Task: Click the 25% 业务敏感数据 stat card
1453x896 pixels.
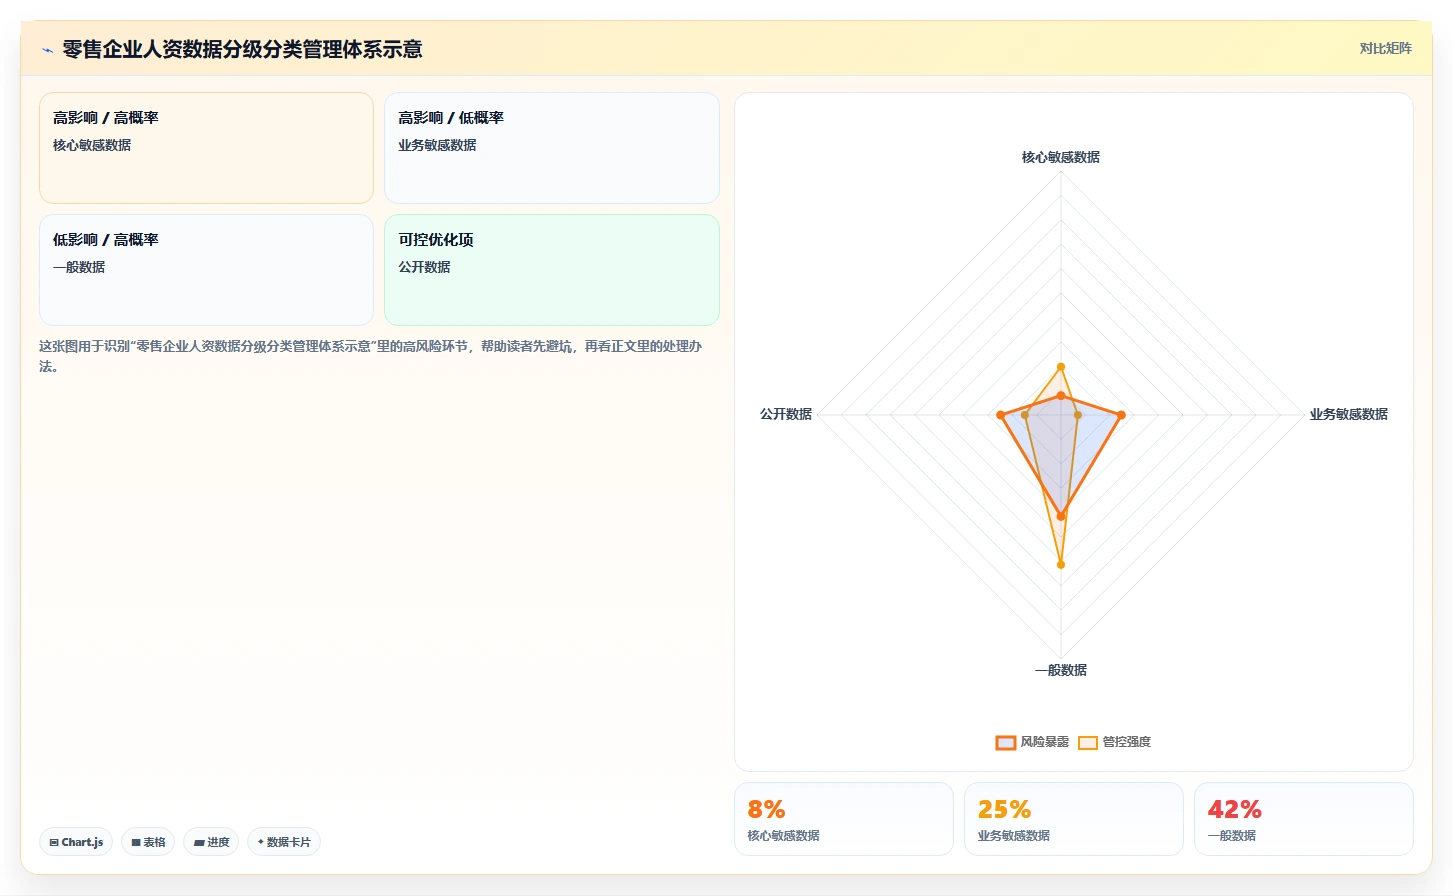Action: 1074,819
